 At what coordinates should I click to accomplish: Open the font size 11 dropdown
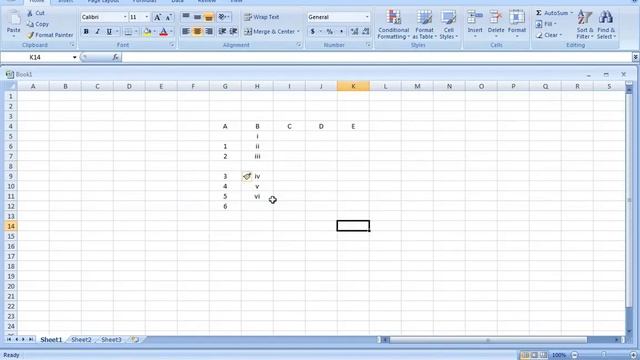click(x=147, y=17)
